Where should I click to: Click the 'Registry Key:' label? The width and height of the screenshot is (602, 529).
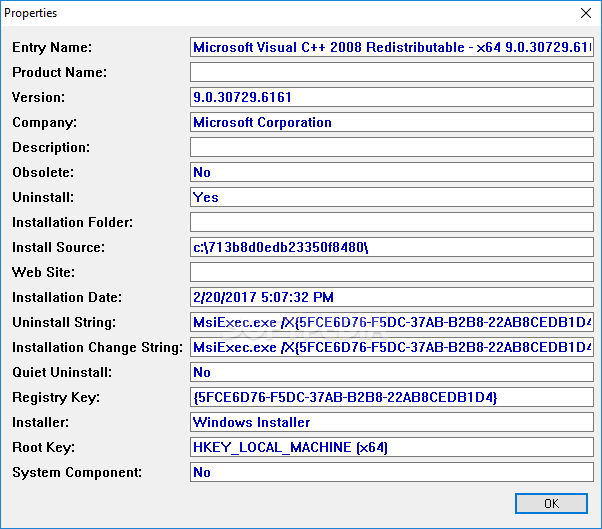pos(56,398)
